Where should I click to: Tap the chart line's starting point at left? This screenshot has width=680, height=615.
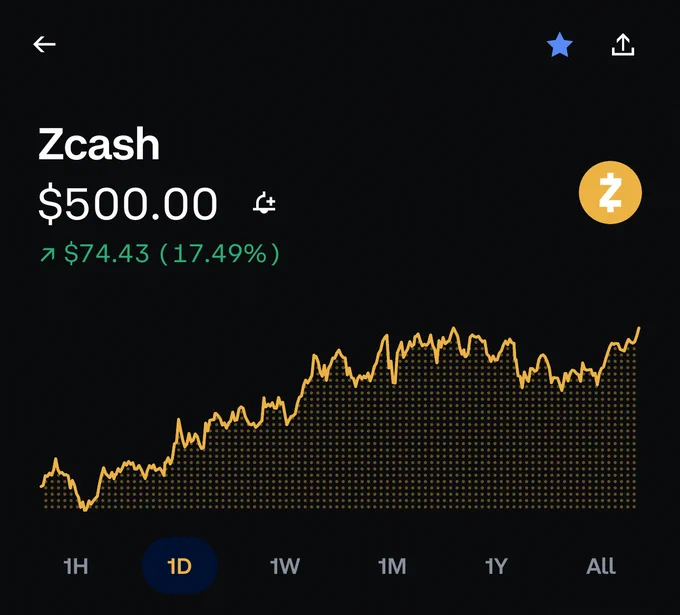pos(42,486)
